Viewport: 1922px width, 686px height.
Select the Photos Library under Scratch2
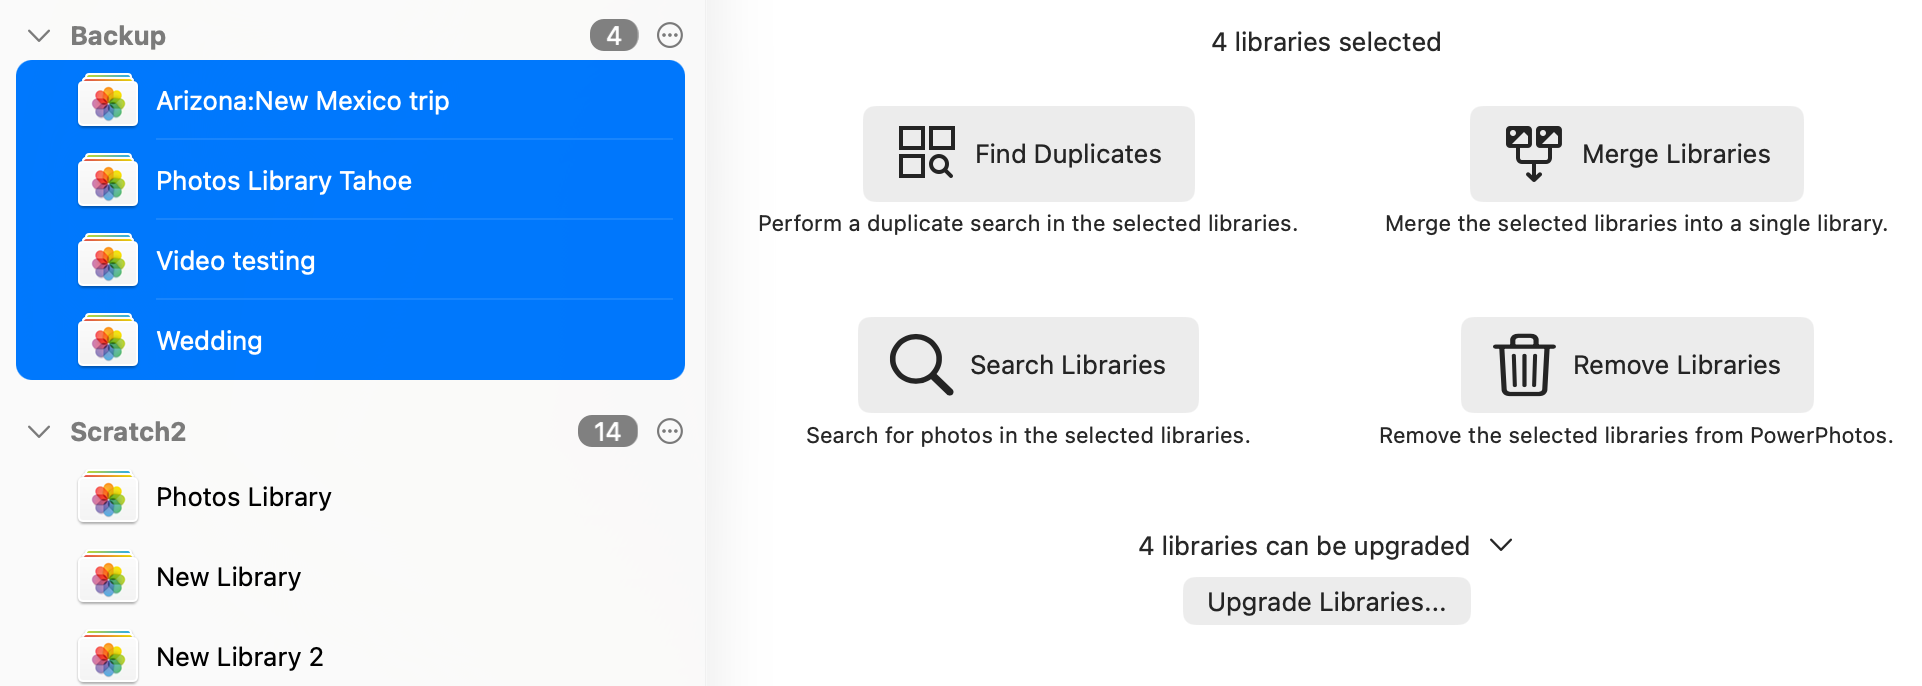point(243,496)
